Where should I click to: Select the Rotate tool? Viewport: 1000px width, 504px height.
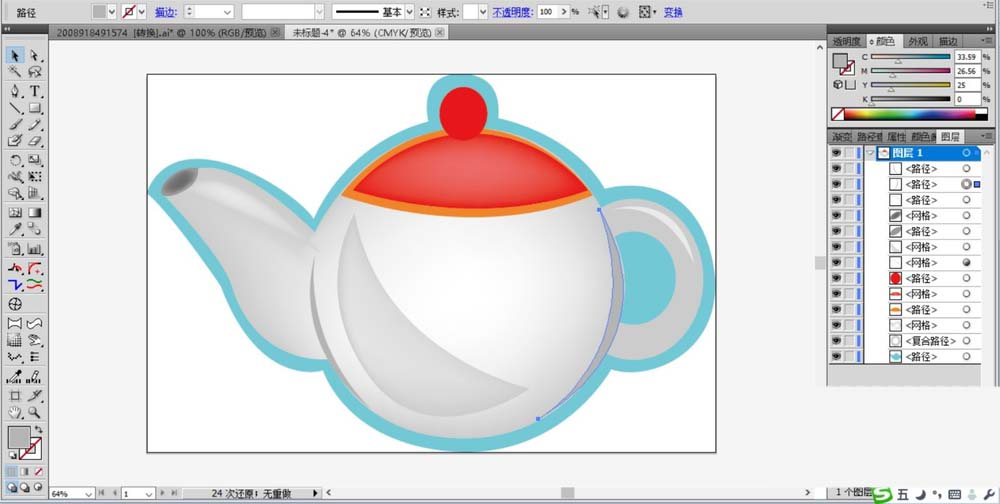click(x=15, y=160)
